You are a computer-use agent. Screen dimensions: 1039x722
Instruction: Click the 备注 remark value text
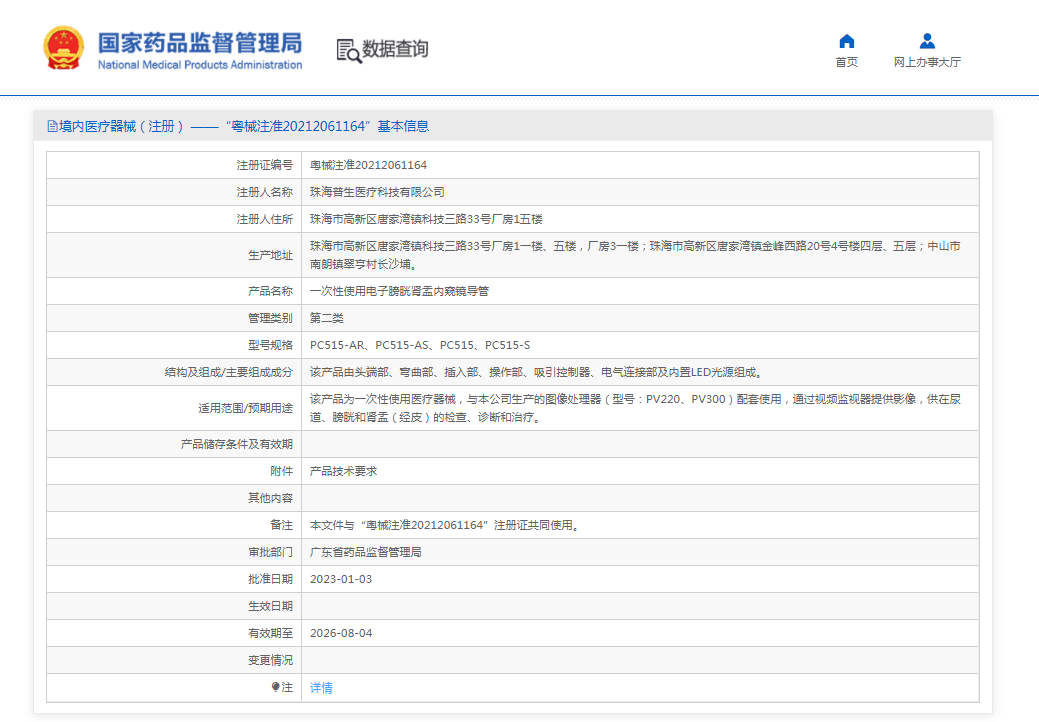coord(446,525)
